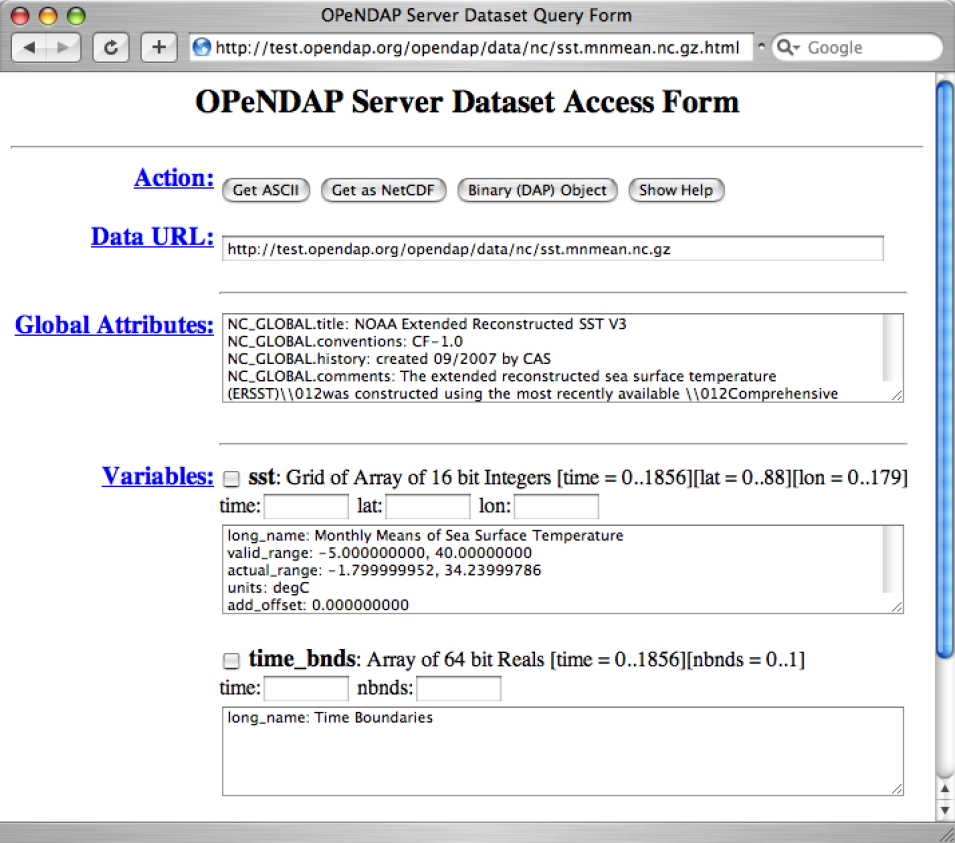Screen dimensions: 955x843
Task: Click the page vertical scrollbar thumb
Action: coord(945,369)
